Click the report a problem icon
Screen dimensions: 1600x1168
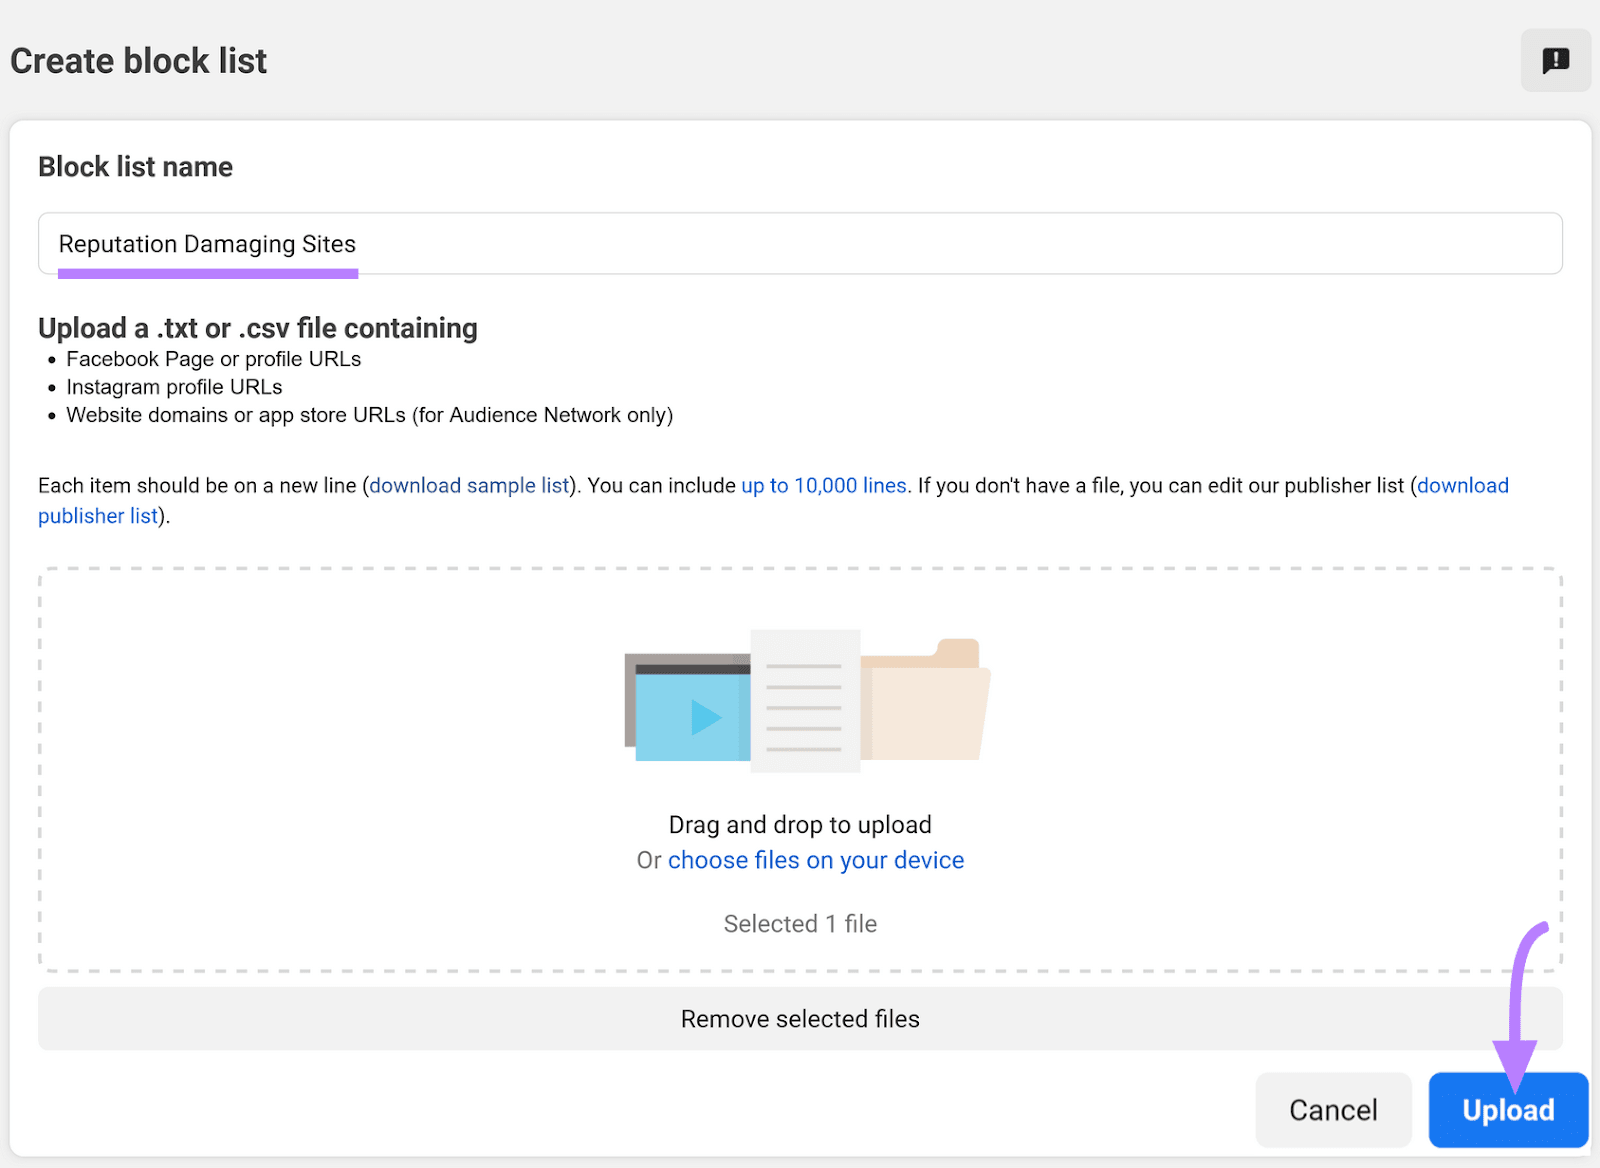click(1555, 61)
